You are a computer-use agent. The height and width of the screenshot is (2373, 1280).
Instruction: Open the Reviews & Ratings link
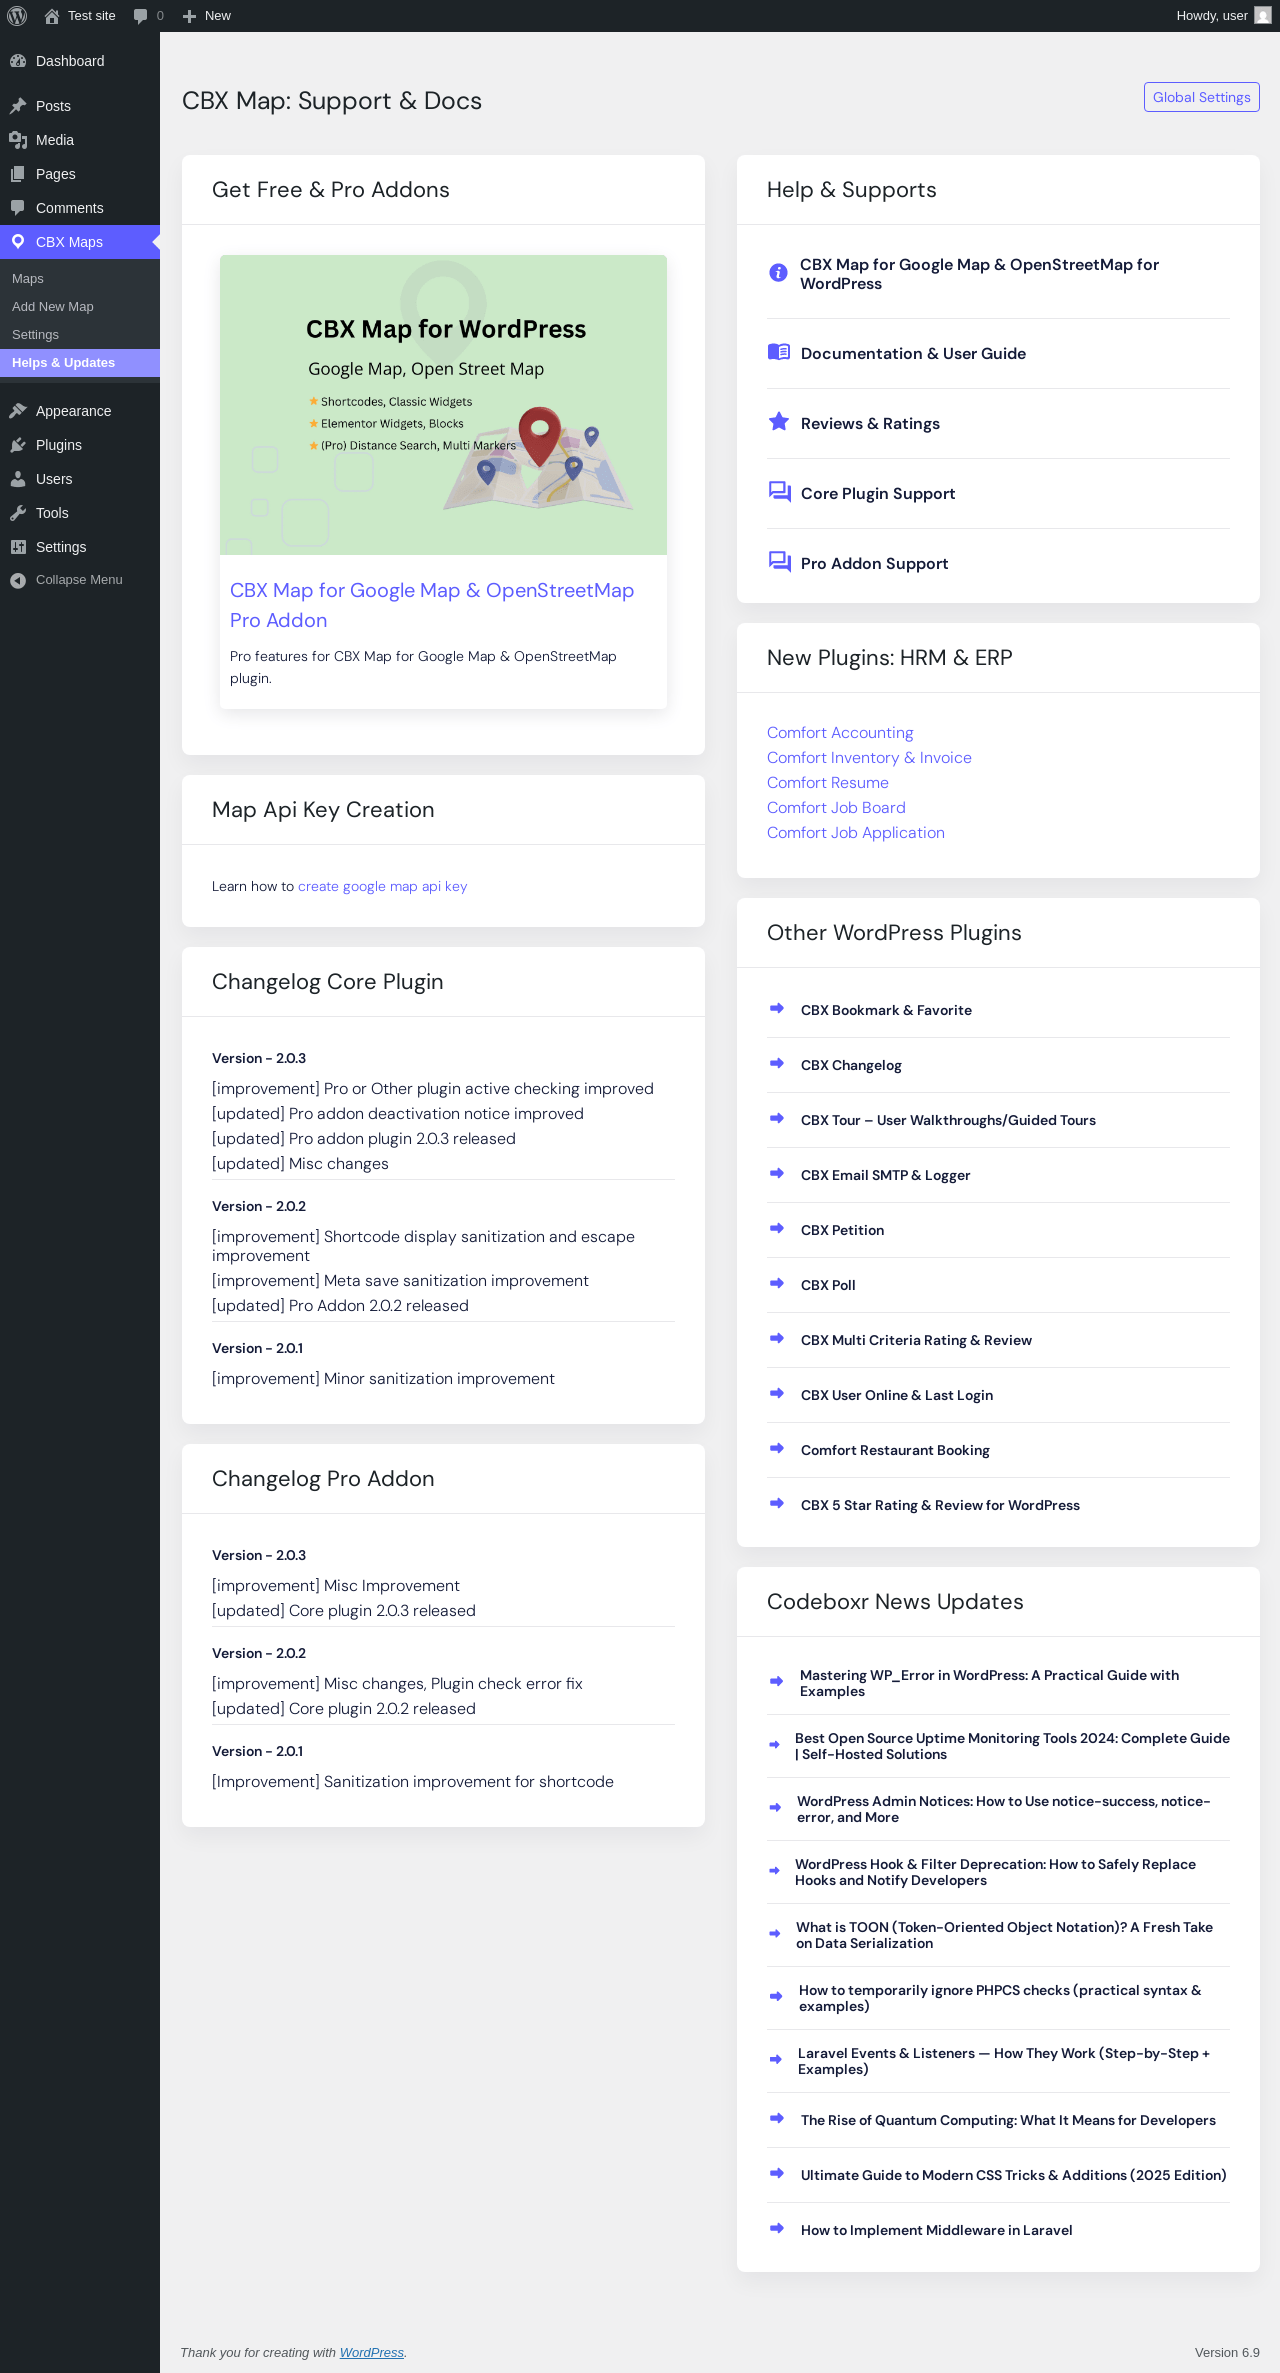[870, 424]
